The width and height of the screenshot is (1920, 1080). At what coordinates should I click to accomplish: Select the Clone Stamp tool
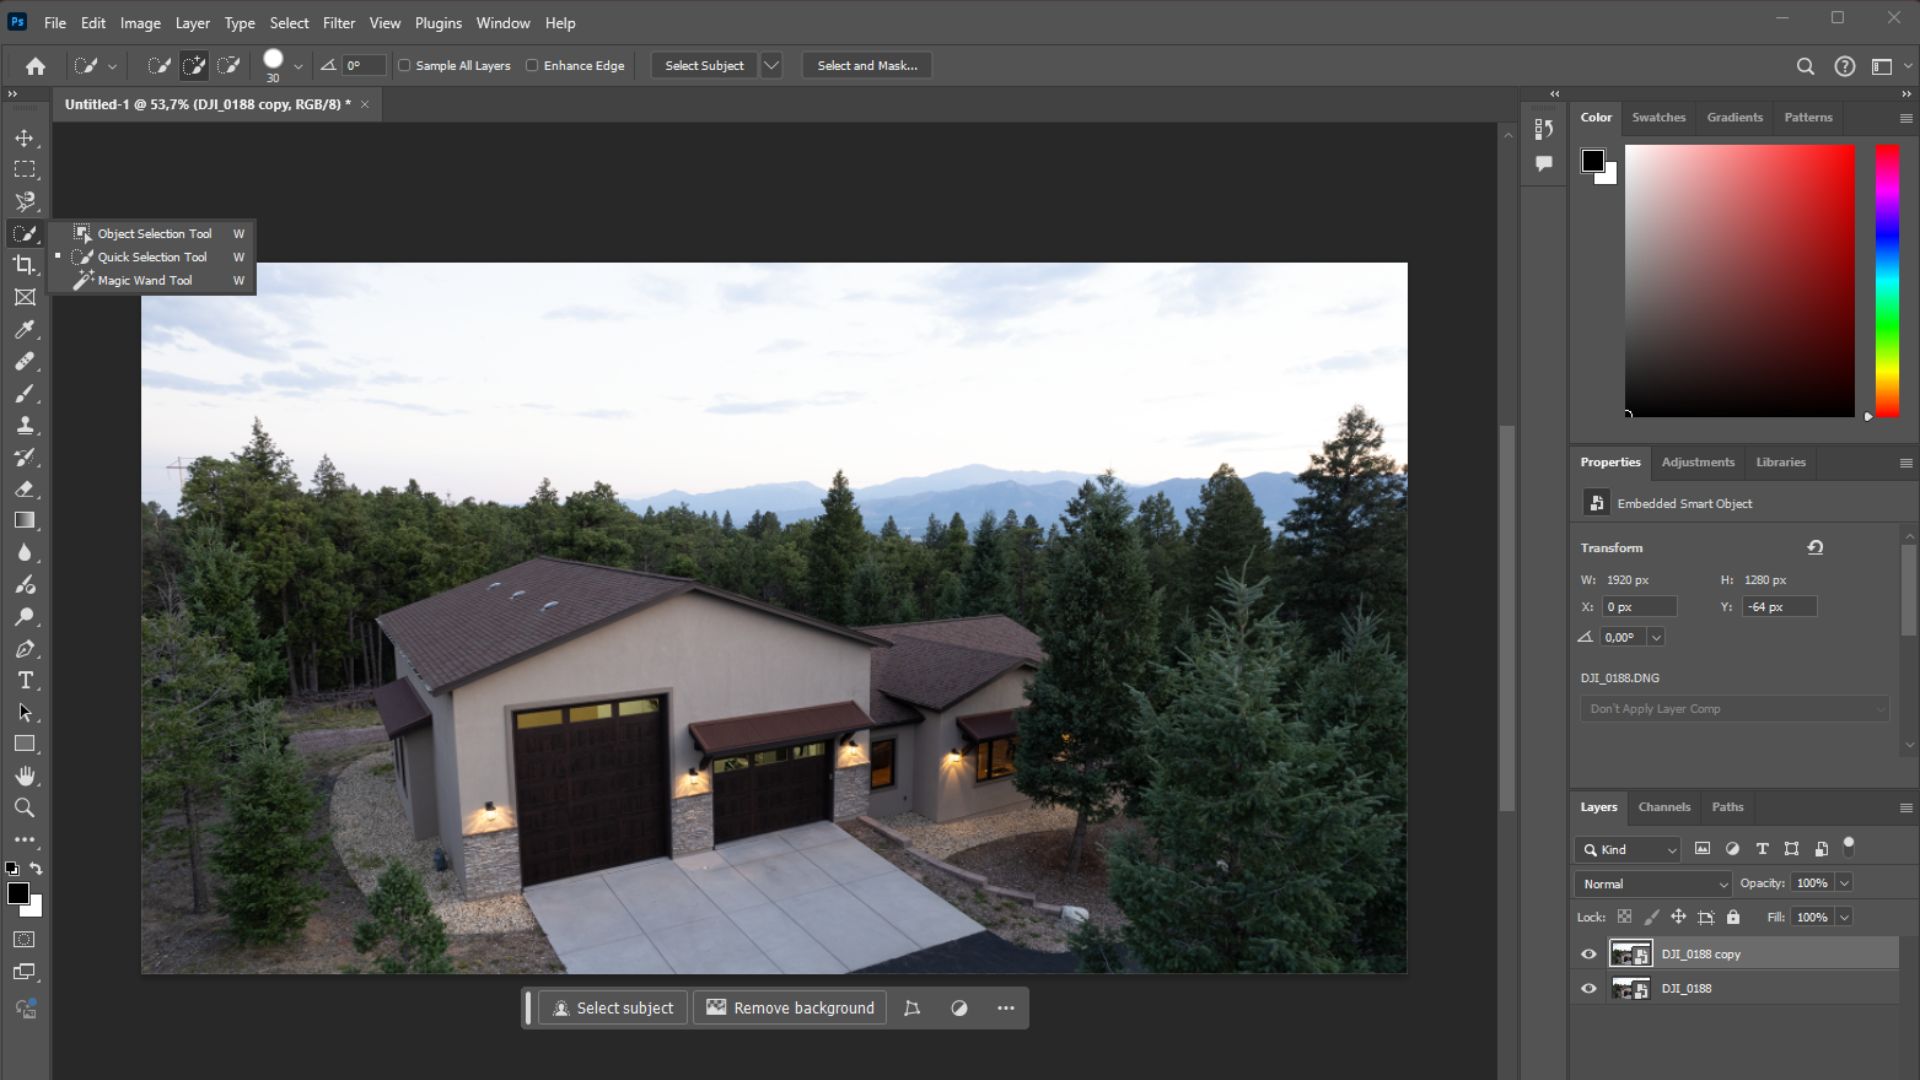point(25,425)
